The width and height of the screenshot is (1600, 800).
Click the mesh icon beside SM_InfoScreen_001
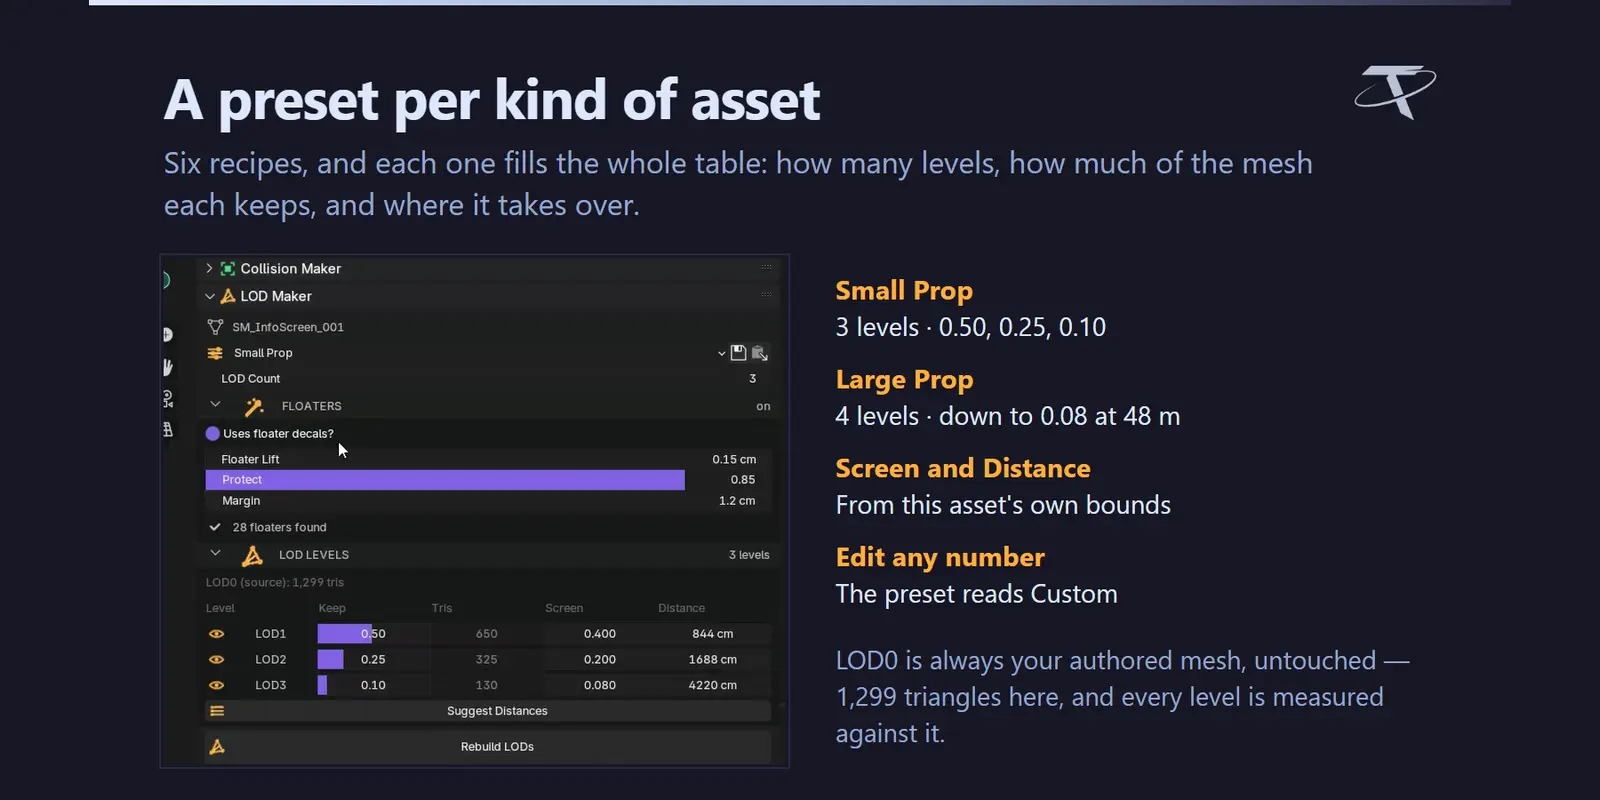click(215, 327)
